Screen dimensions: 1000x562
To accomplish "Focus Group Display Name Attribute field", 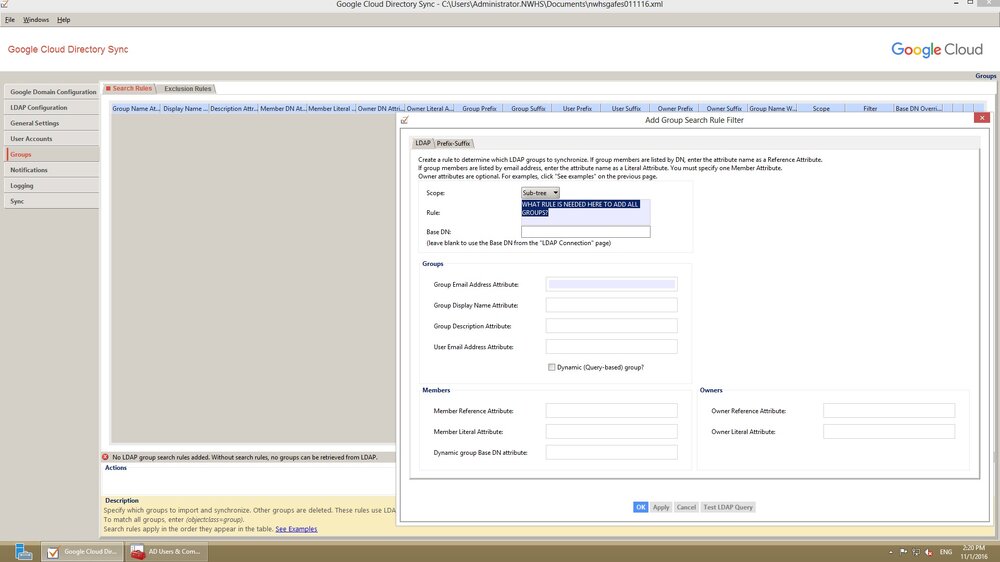I will pyautogui.click(x=611, y=305).
